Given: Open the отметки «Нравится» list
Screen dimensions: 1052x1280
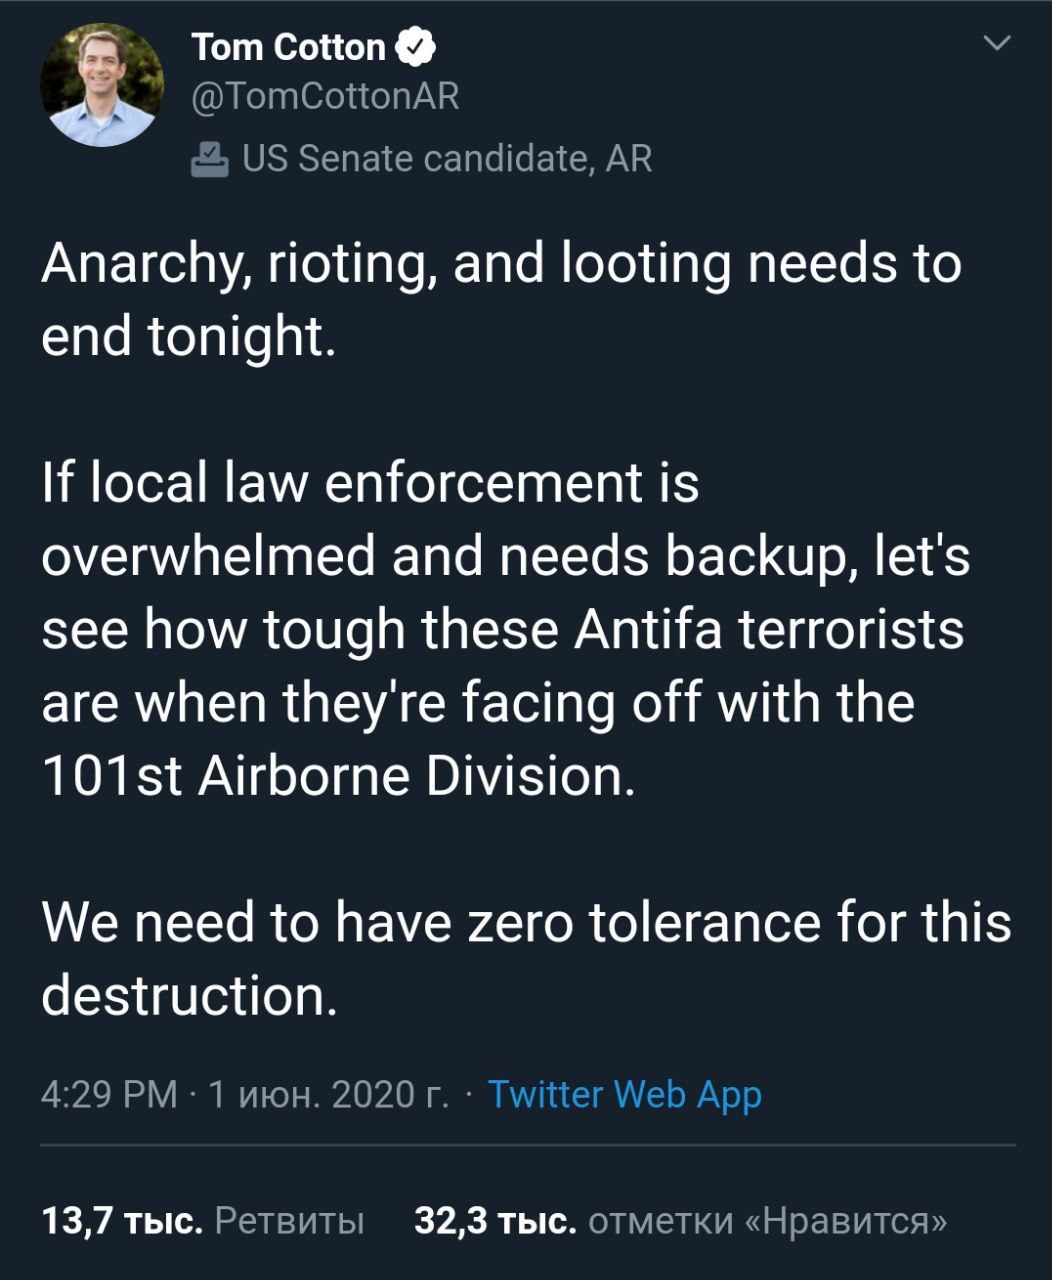Looking at the screenshot, I should pyautogui.click(x=767, y=1220).
